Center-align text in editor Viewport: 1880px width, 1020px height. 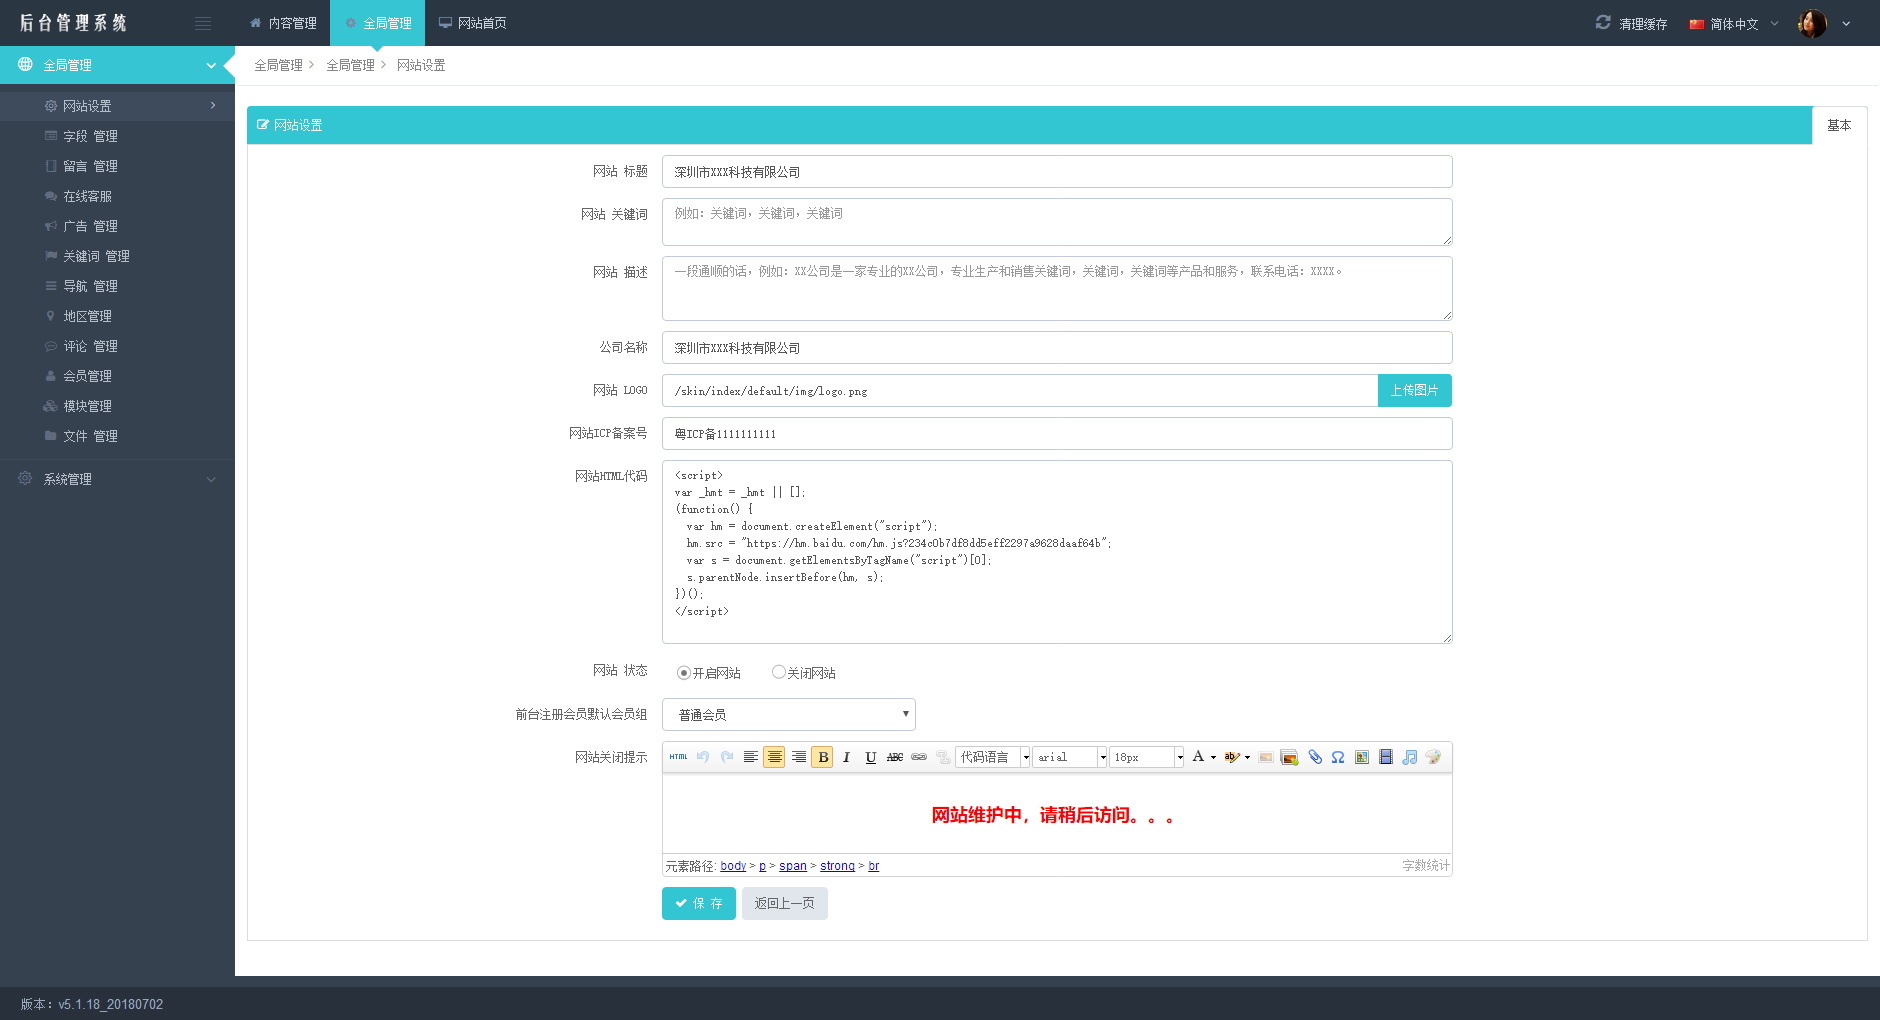pyautogui.click(x=774, y=757)
